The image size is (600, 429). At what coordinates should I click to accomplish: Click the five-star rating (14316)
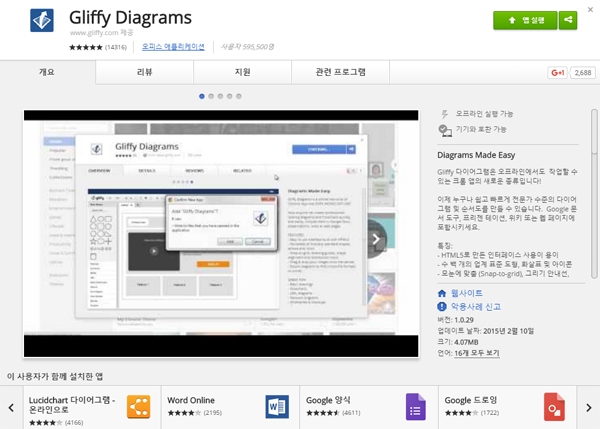98,47
